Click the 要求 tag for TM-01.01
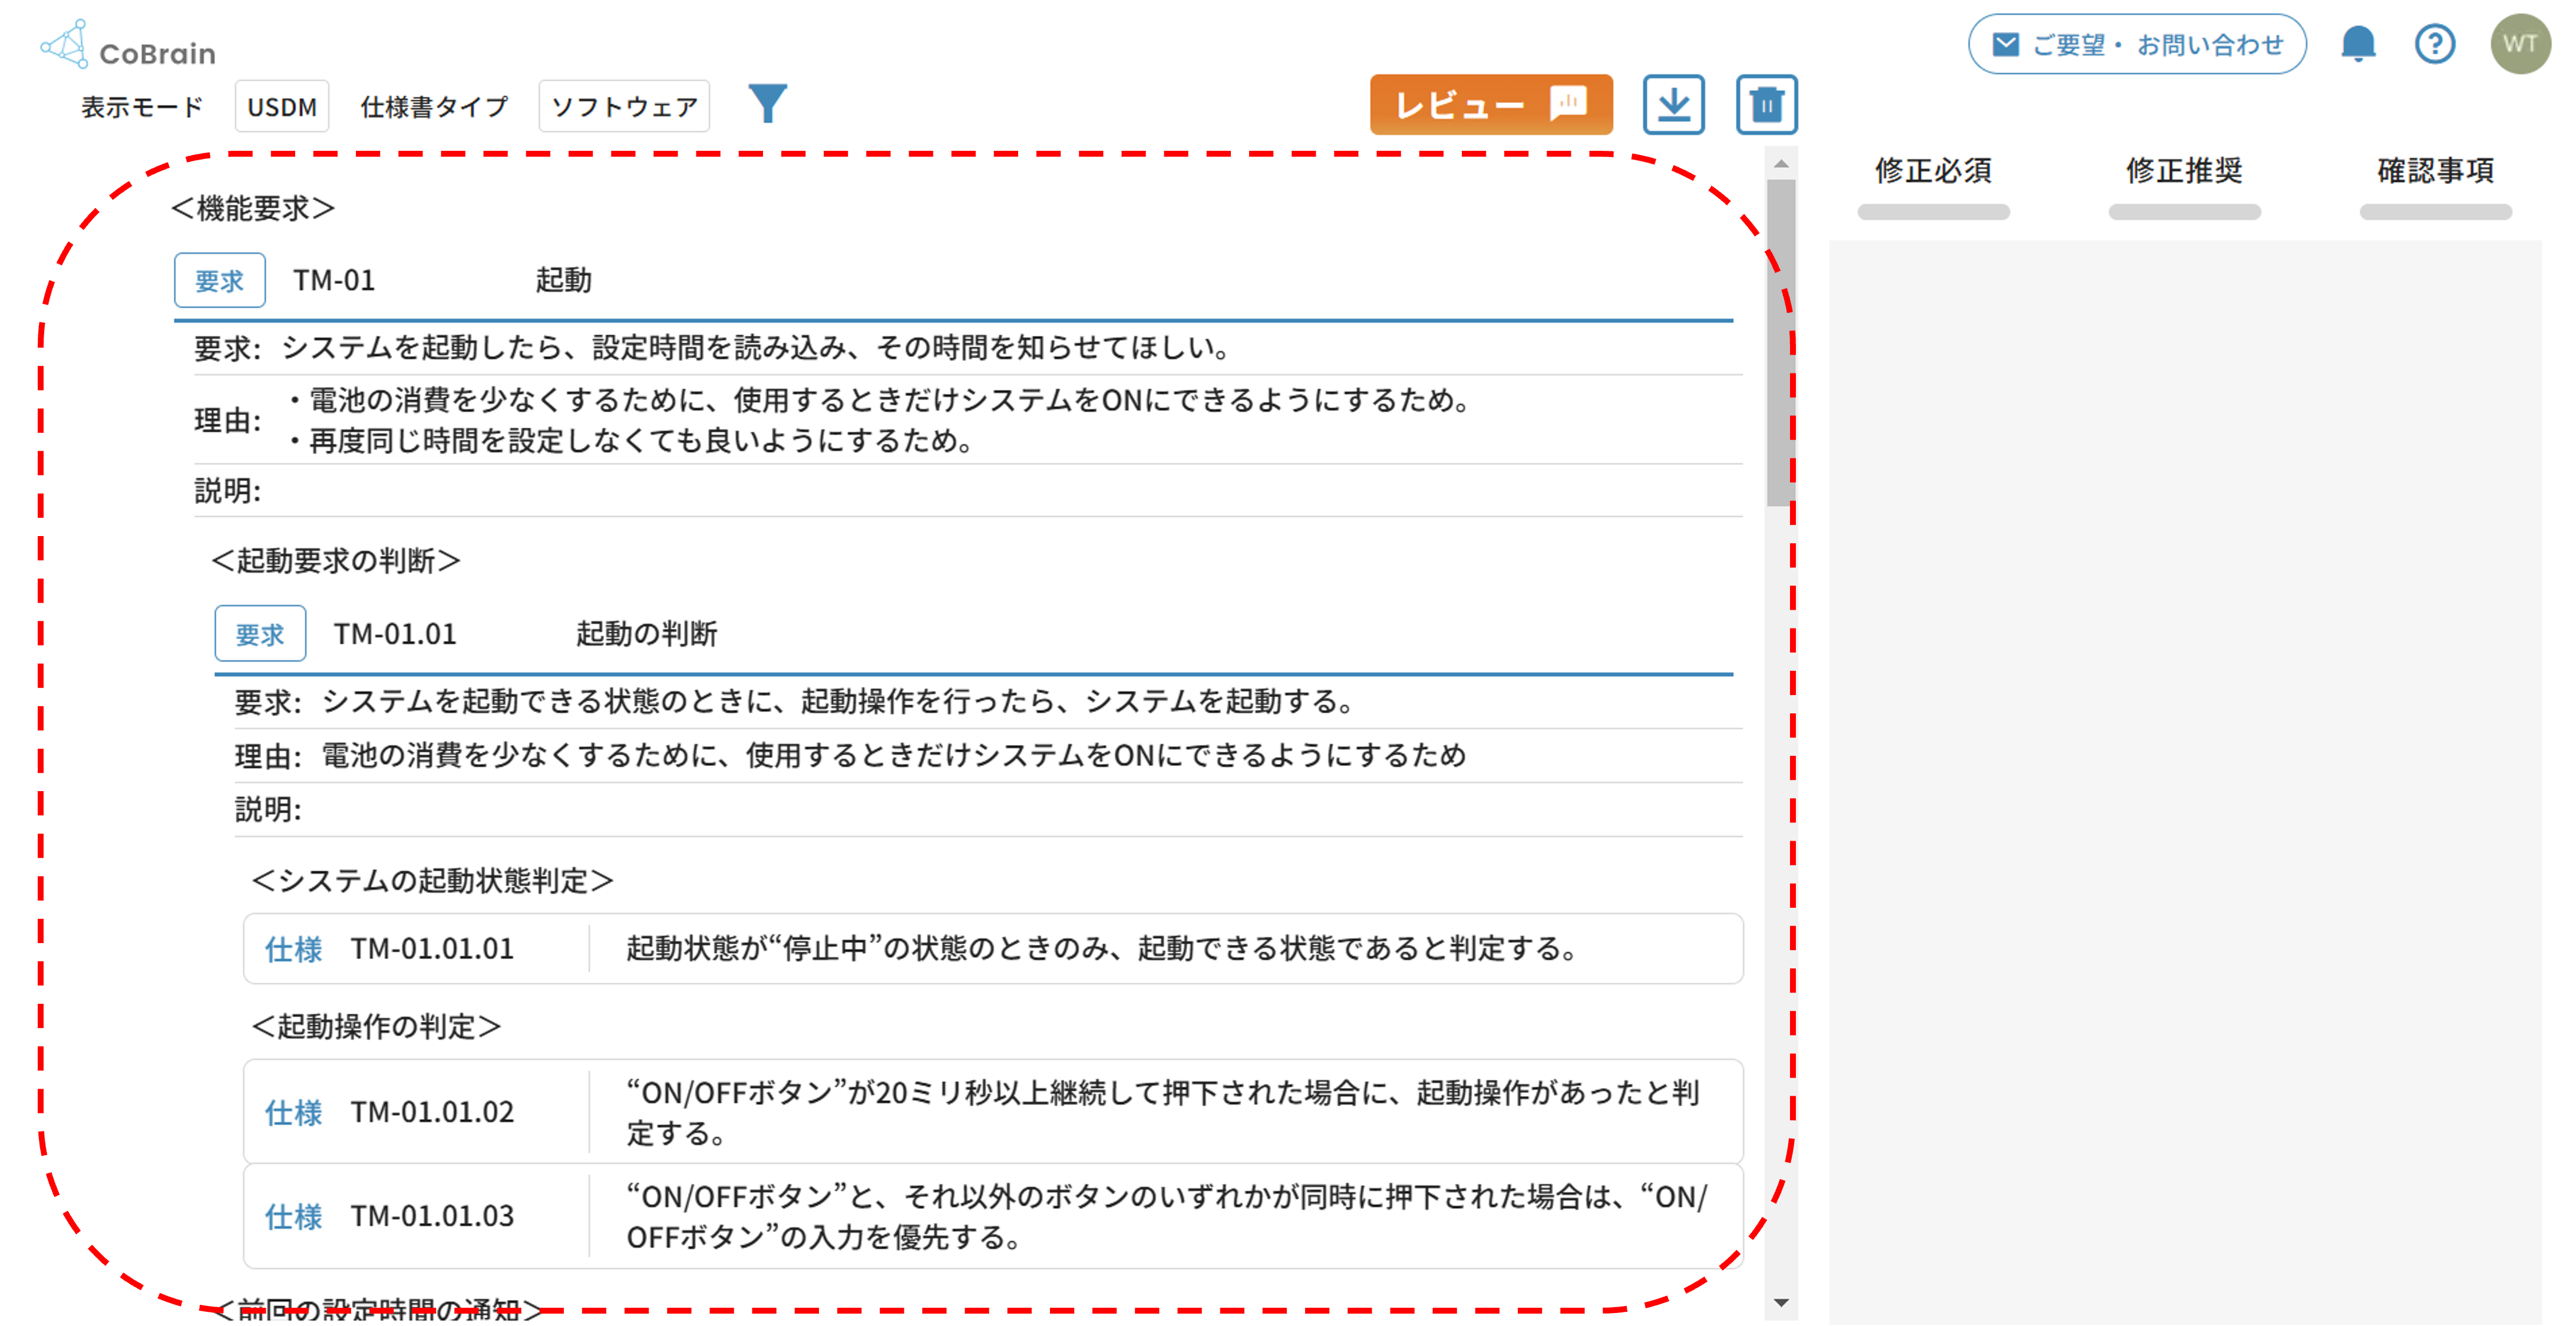 260,633
